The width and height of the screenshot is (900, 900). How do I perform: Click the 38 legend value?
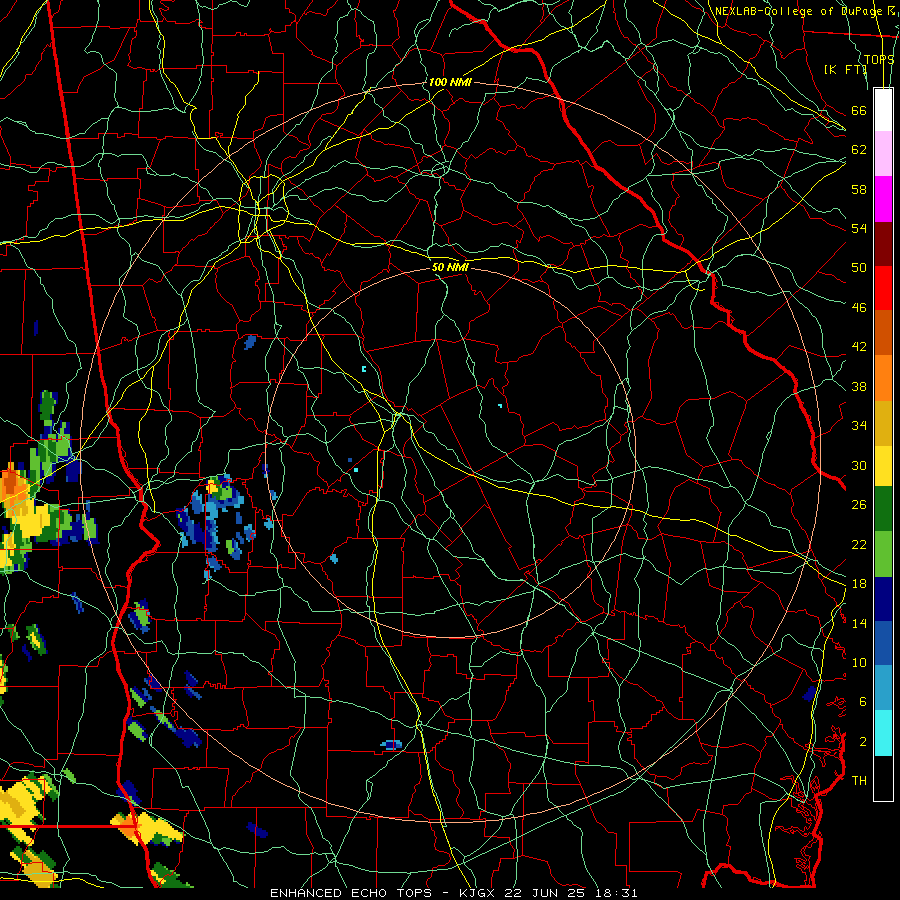(859, 386)
